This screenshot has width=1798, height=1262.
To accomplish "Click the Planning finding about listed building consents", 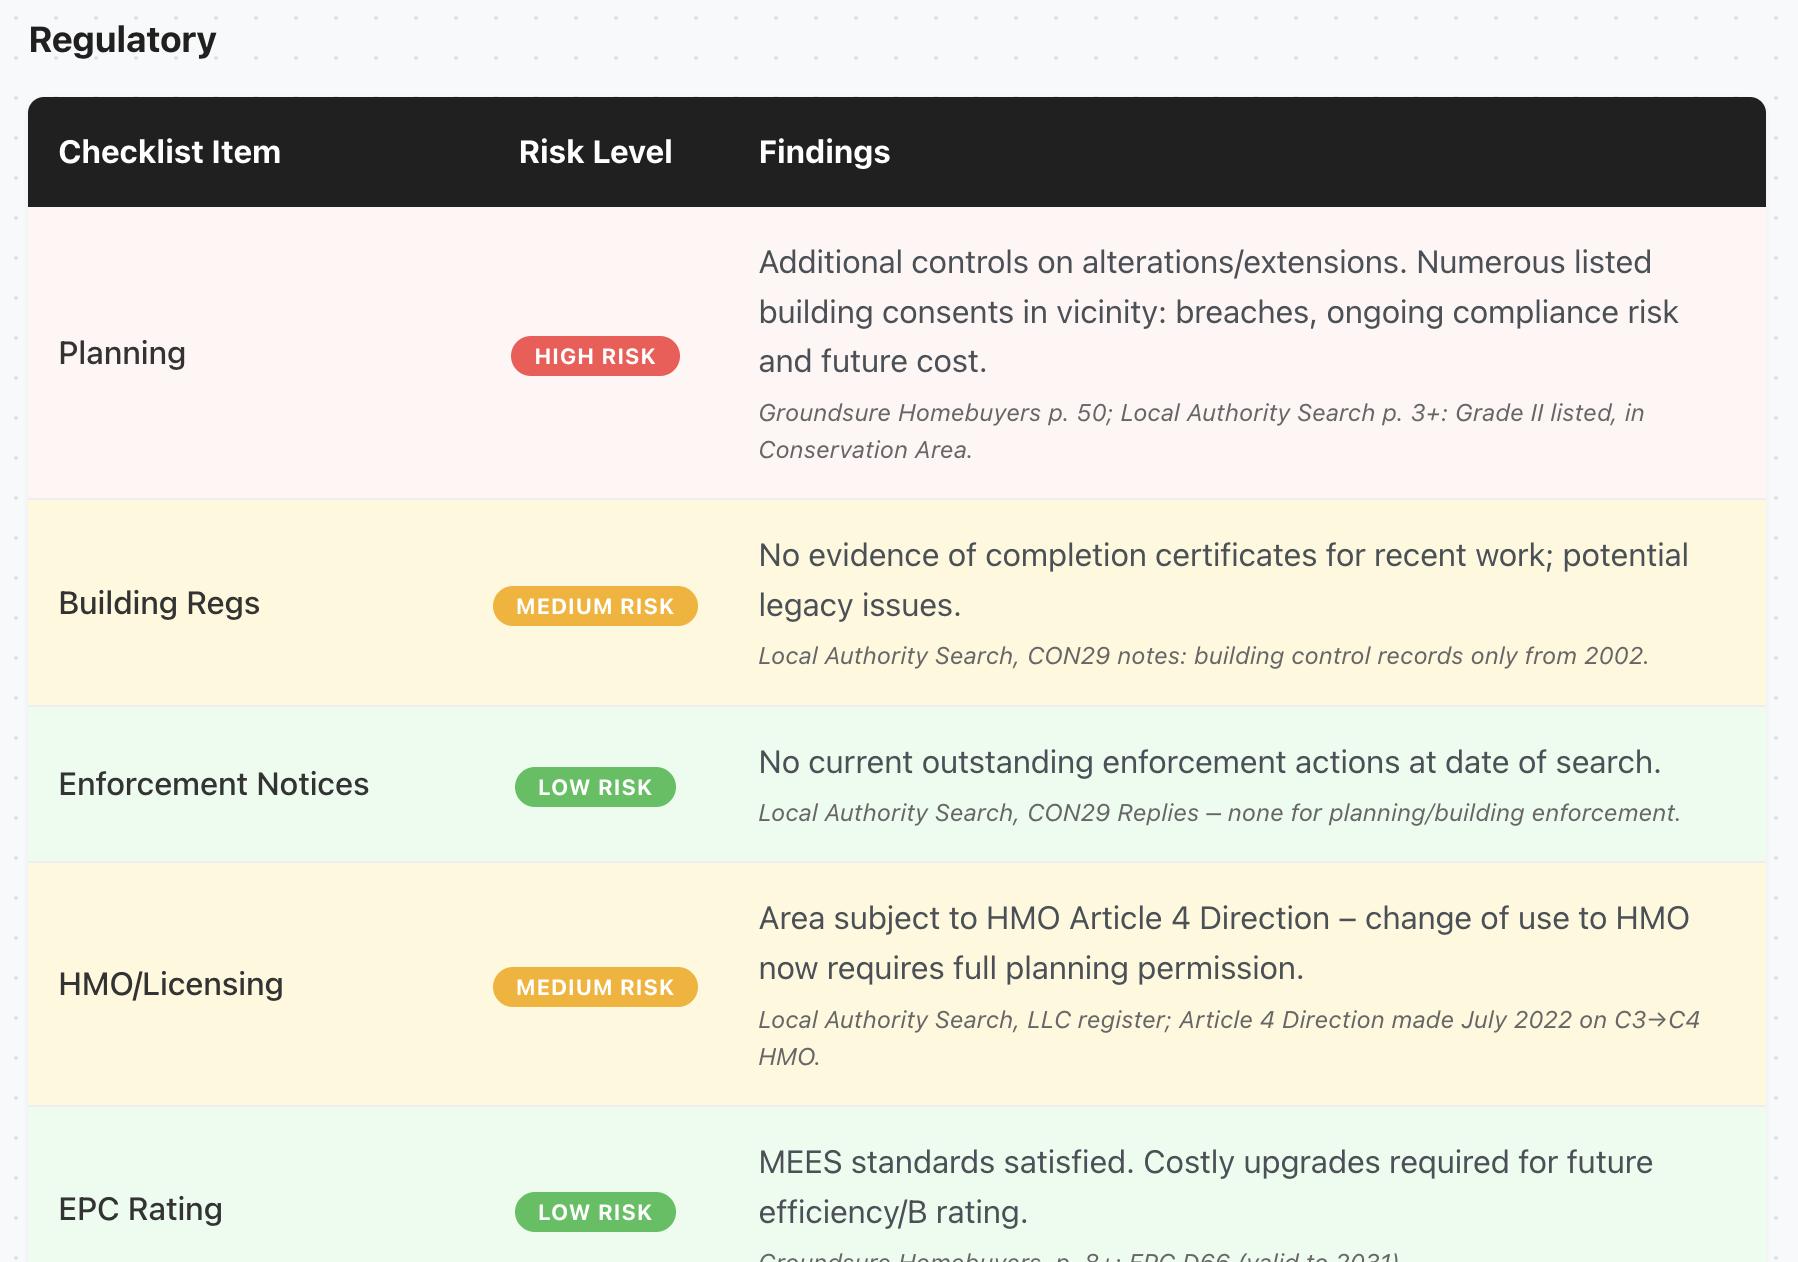I will [1218, 311].
